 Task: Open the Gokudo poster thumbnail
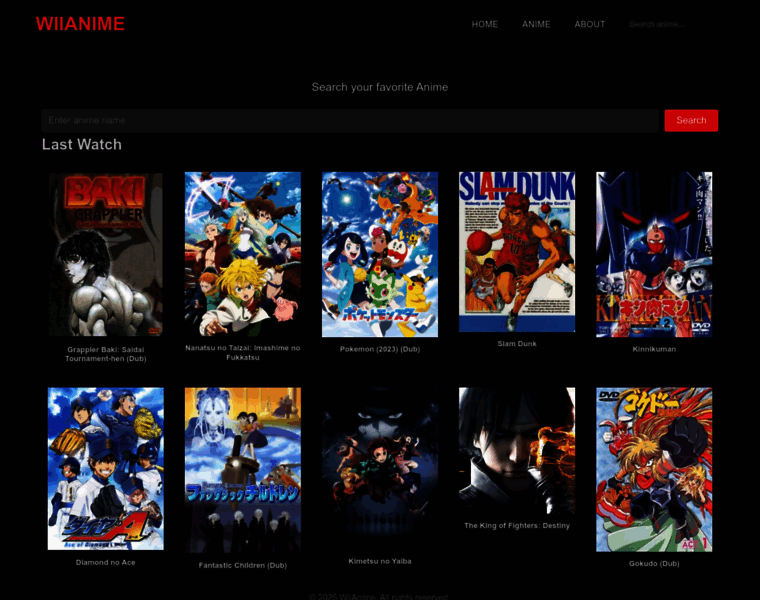click(654, 469)
